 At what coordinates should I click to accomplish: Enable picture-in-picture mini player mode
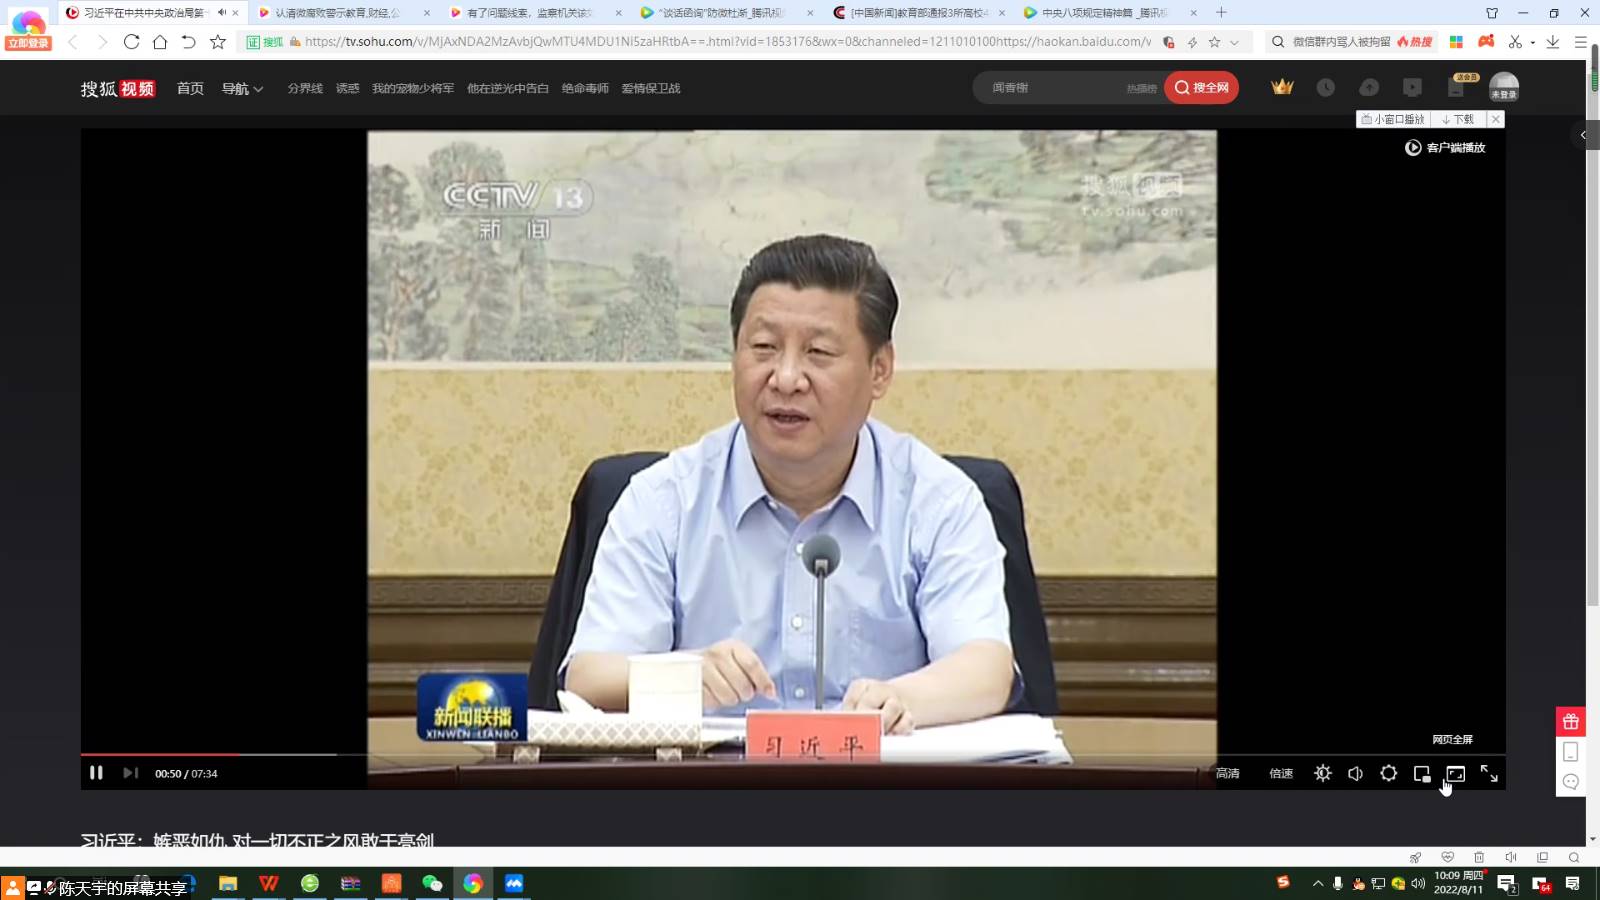pyautogui.click(x=1422, y=773)
